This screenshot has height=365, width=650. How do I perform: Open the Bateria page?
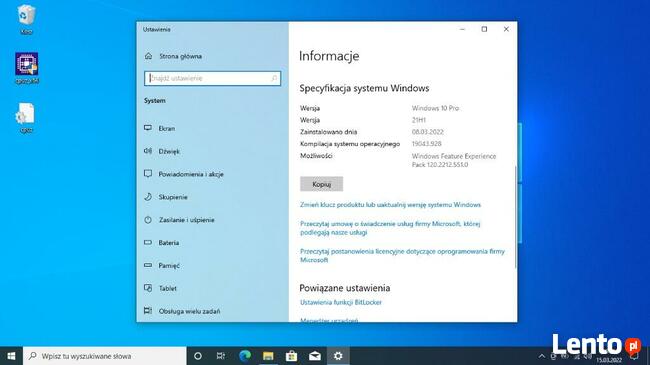pos(162,243)
